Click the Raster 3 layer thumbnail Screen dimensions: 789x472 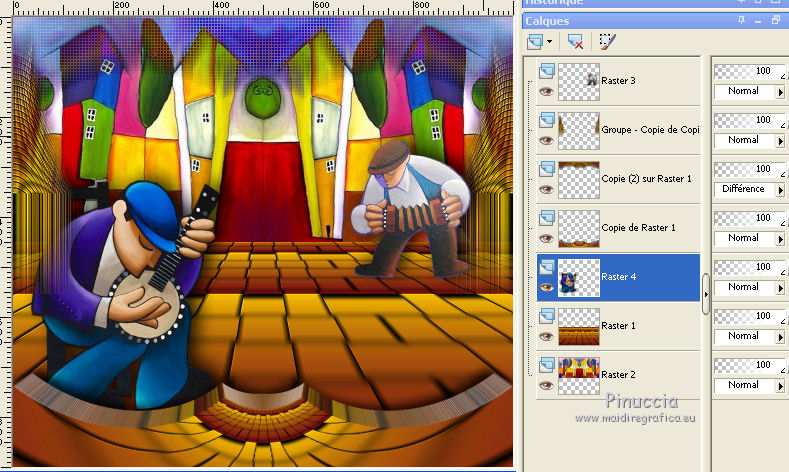(579, 82)
